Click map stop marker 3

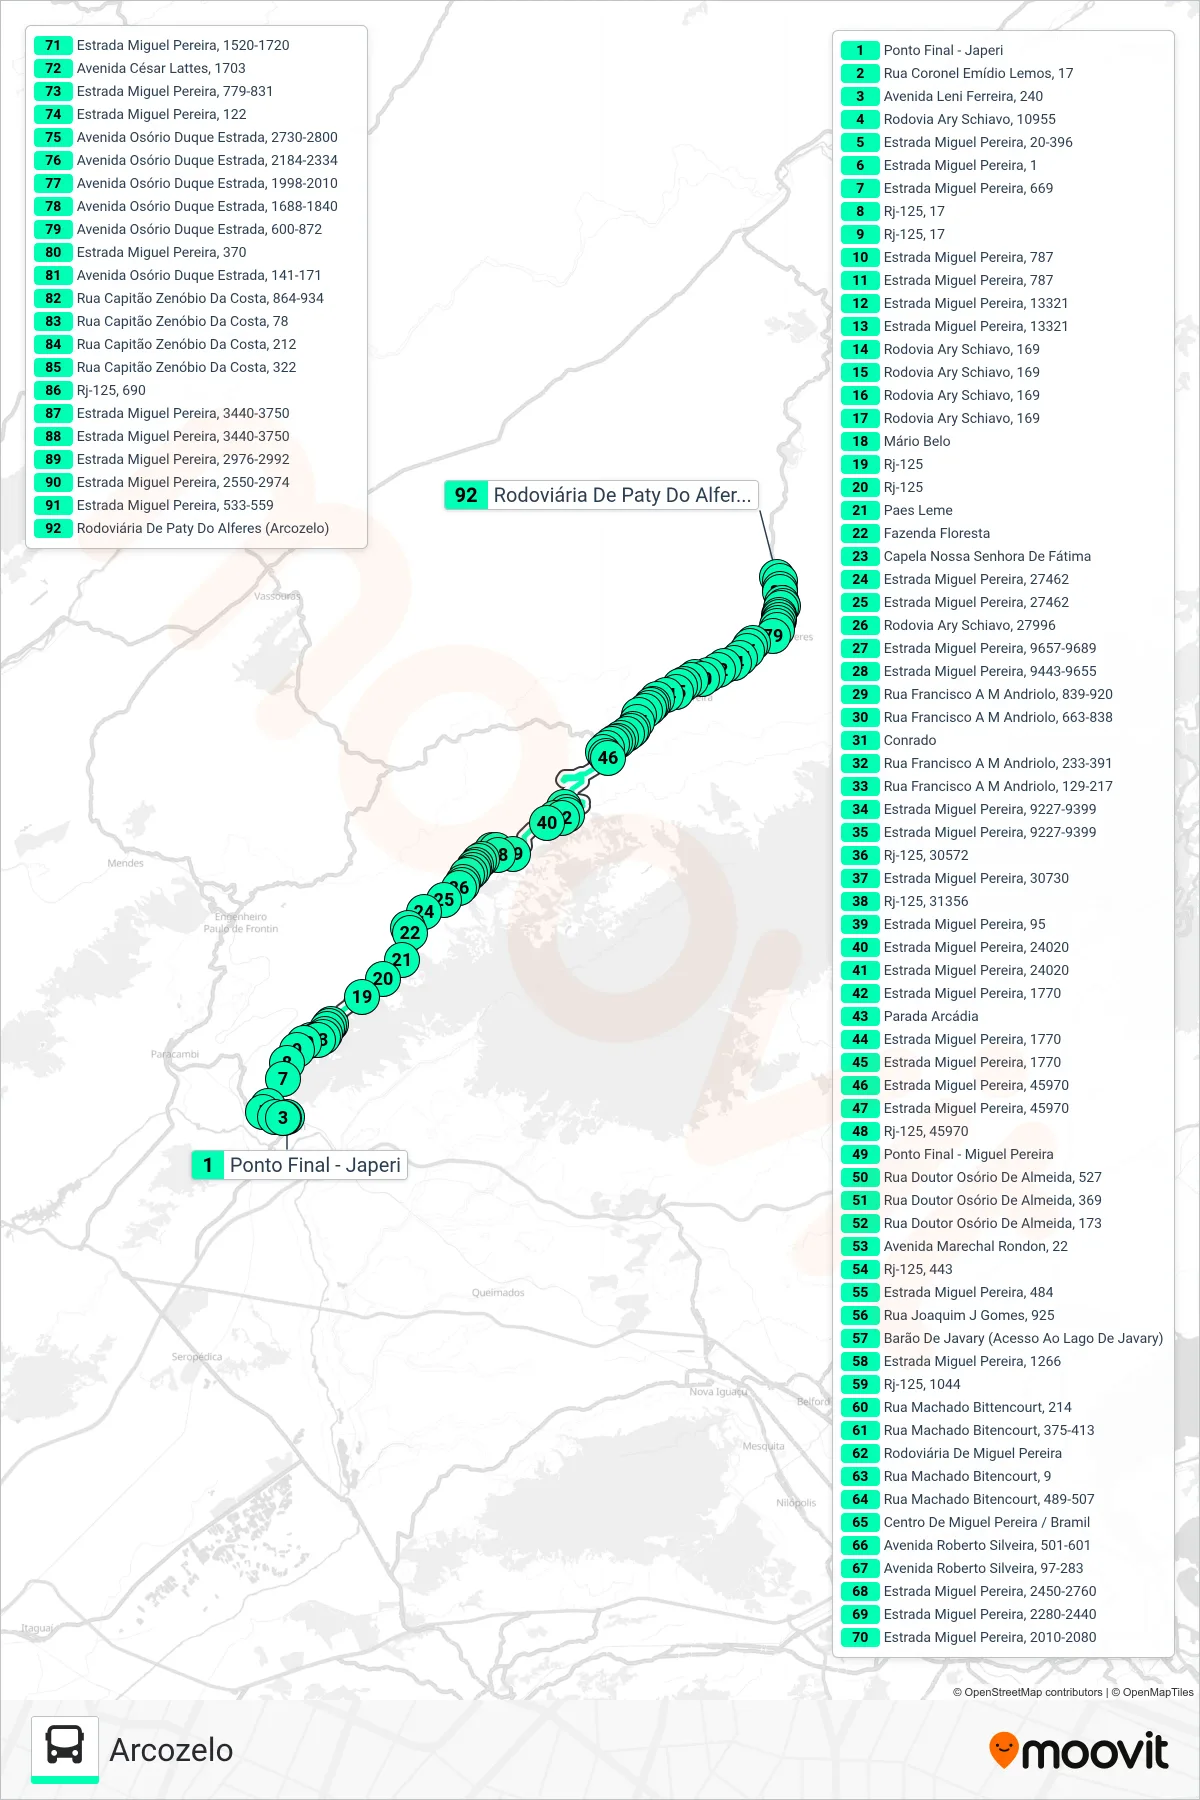283,1117
